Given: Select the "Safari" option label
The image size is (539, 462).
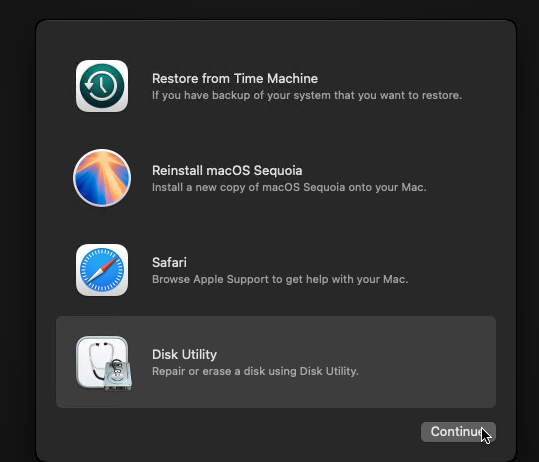Looking at the screenshot, I should (x=169, y=263).
